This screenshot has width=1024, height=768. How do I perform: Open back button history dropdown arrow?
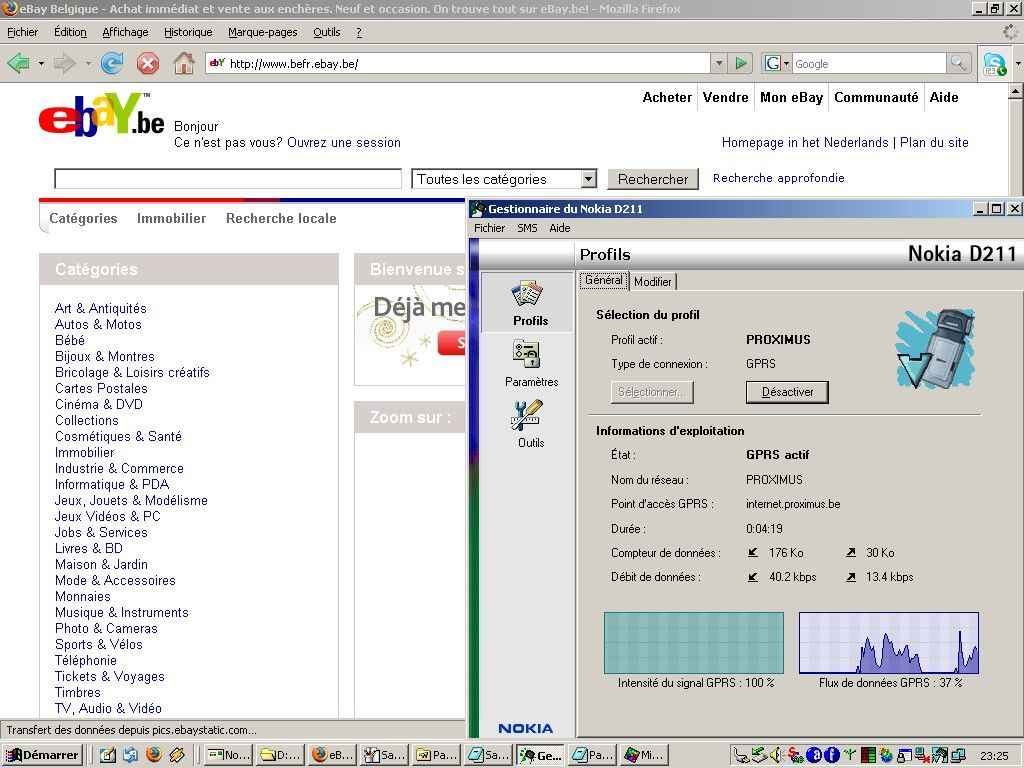coord(41,63)
